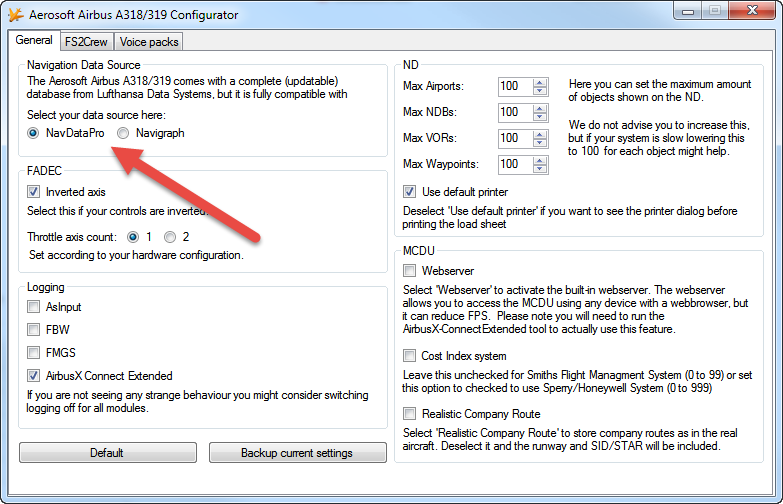Increase Max Airports with up arrow
Viewport: 783px width, 504px height.
tap(540, 82)
